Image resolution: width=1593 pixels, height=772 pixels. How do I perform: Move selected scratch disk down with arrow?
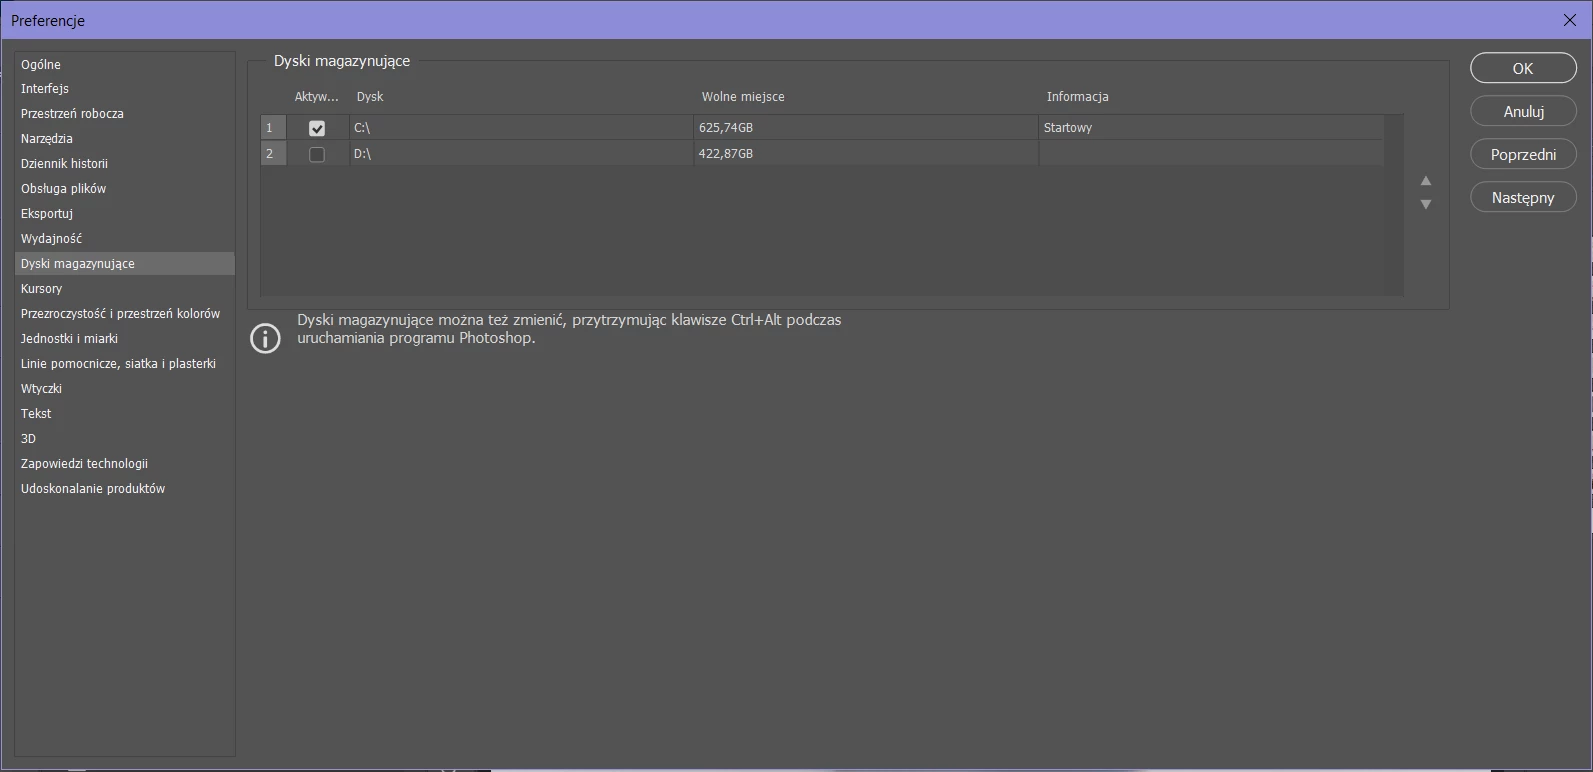1426,204
